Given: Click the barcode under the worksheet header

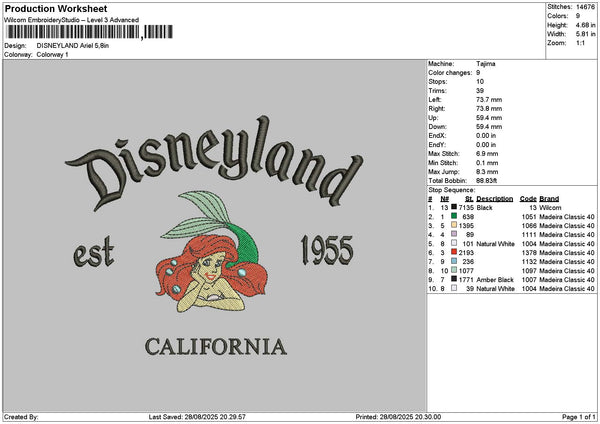Looking at the screenshot, I should (90, 32).
